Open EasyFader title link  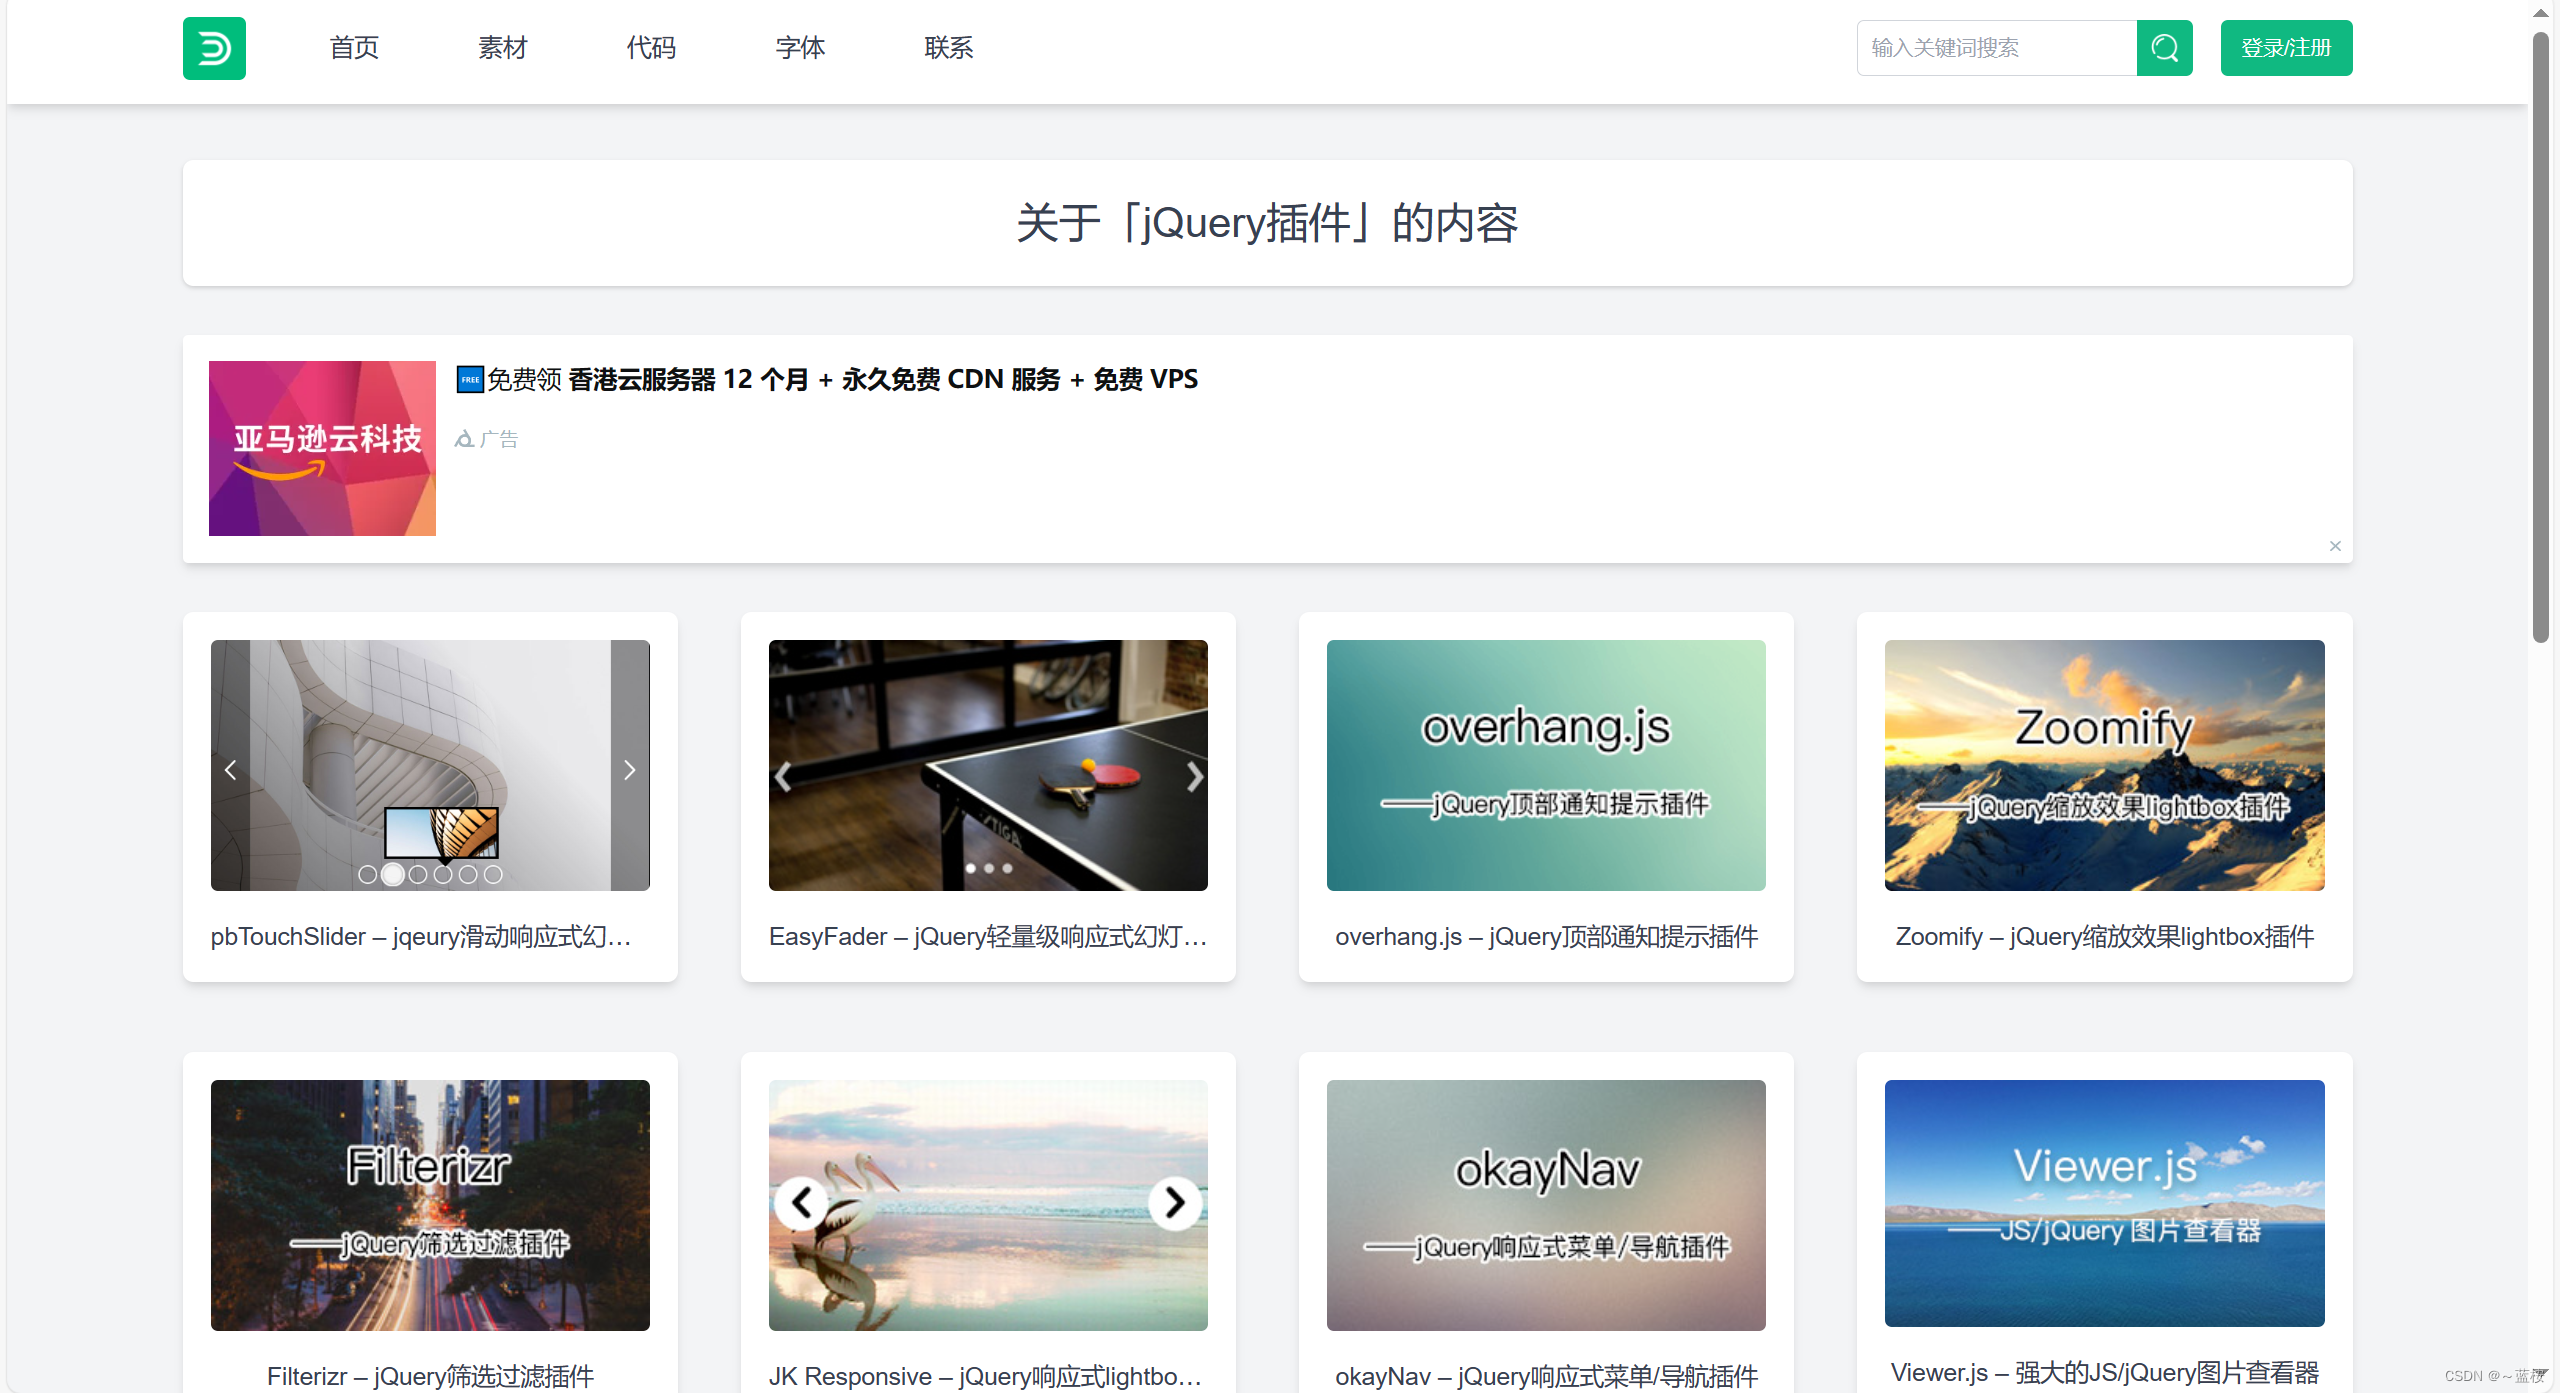[x=988, y=937]
